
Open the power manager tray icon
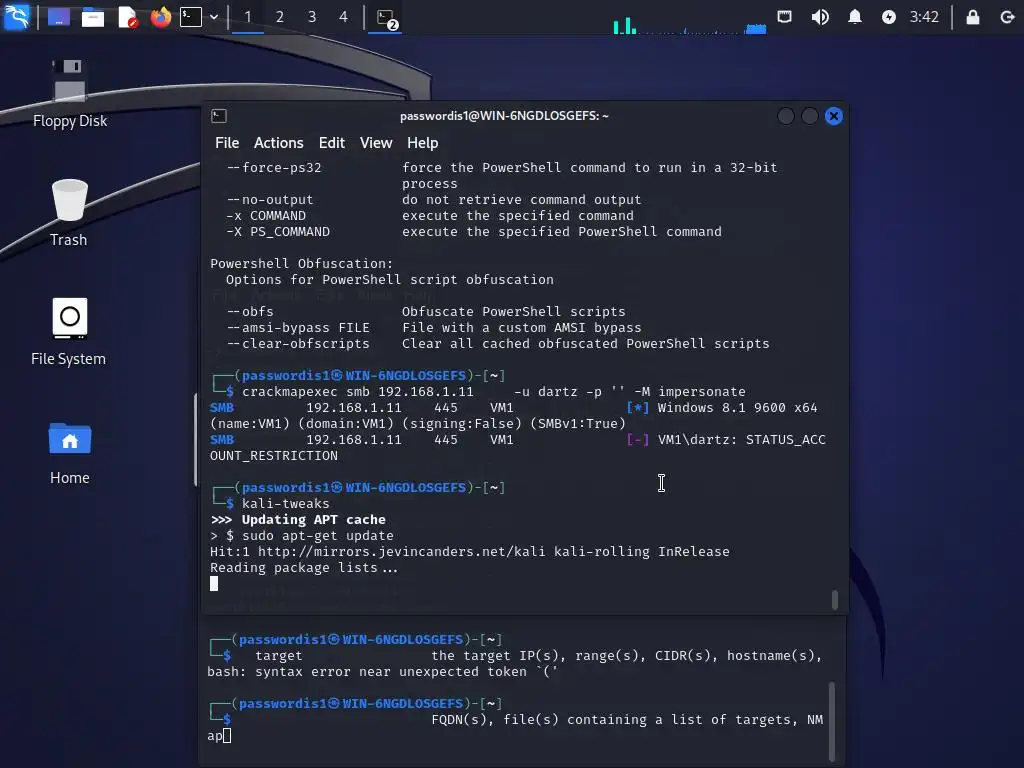point(888,17)
